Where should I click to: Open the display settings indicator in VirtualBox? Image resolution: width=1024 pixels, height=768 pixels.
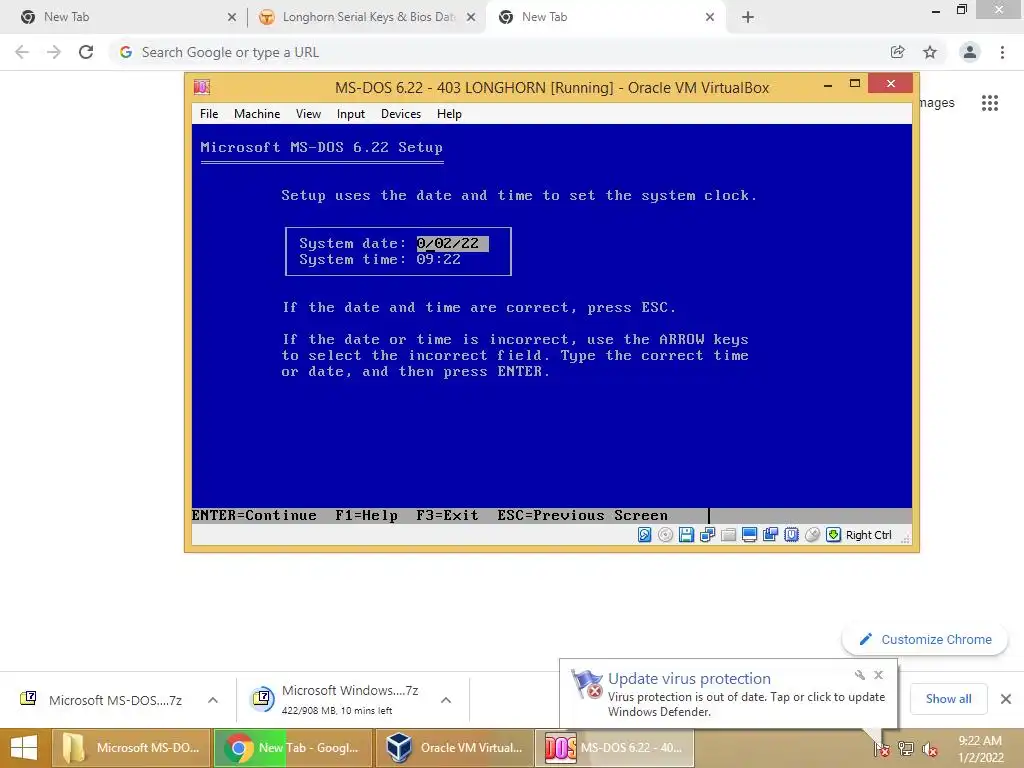(x=749, y=535)
